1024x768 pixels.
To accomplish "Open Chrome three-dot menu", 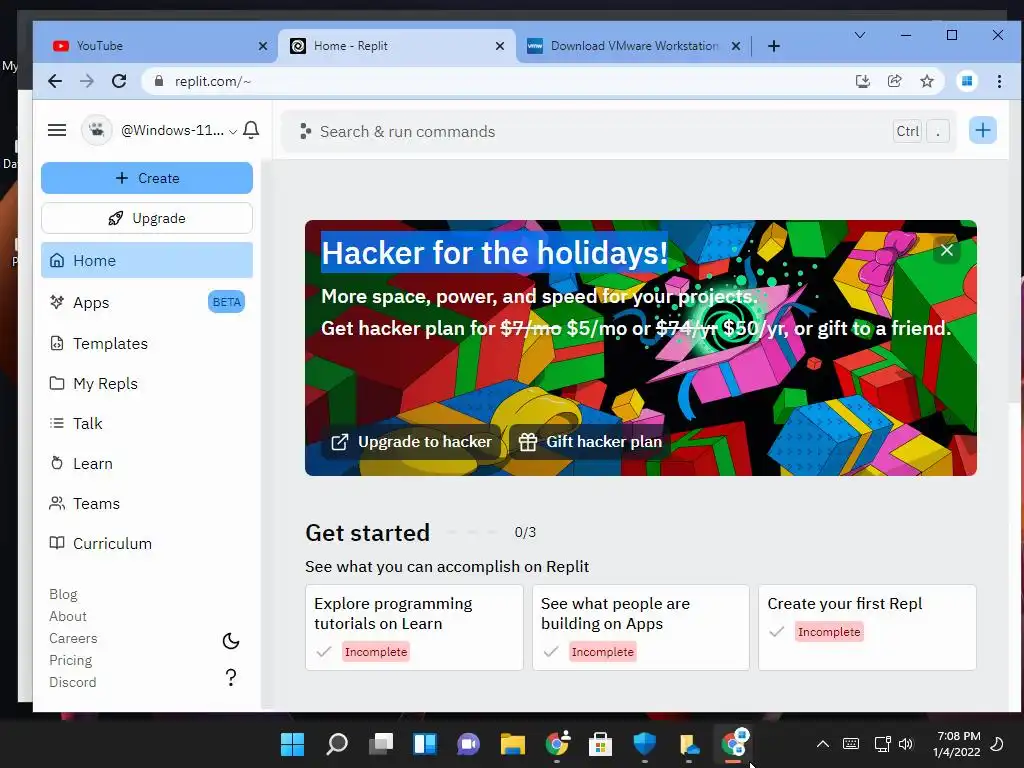I will pyautogui.click(x=999, y=81).
